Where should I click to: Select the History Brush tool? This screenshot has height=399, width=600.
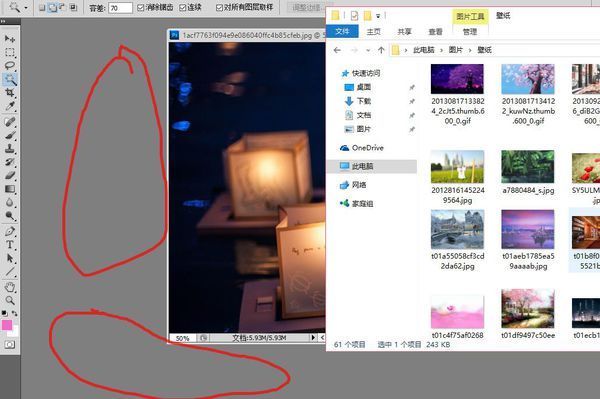(x=10, y=162)
